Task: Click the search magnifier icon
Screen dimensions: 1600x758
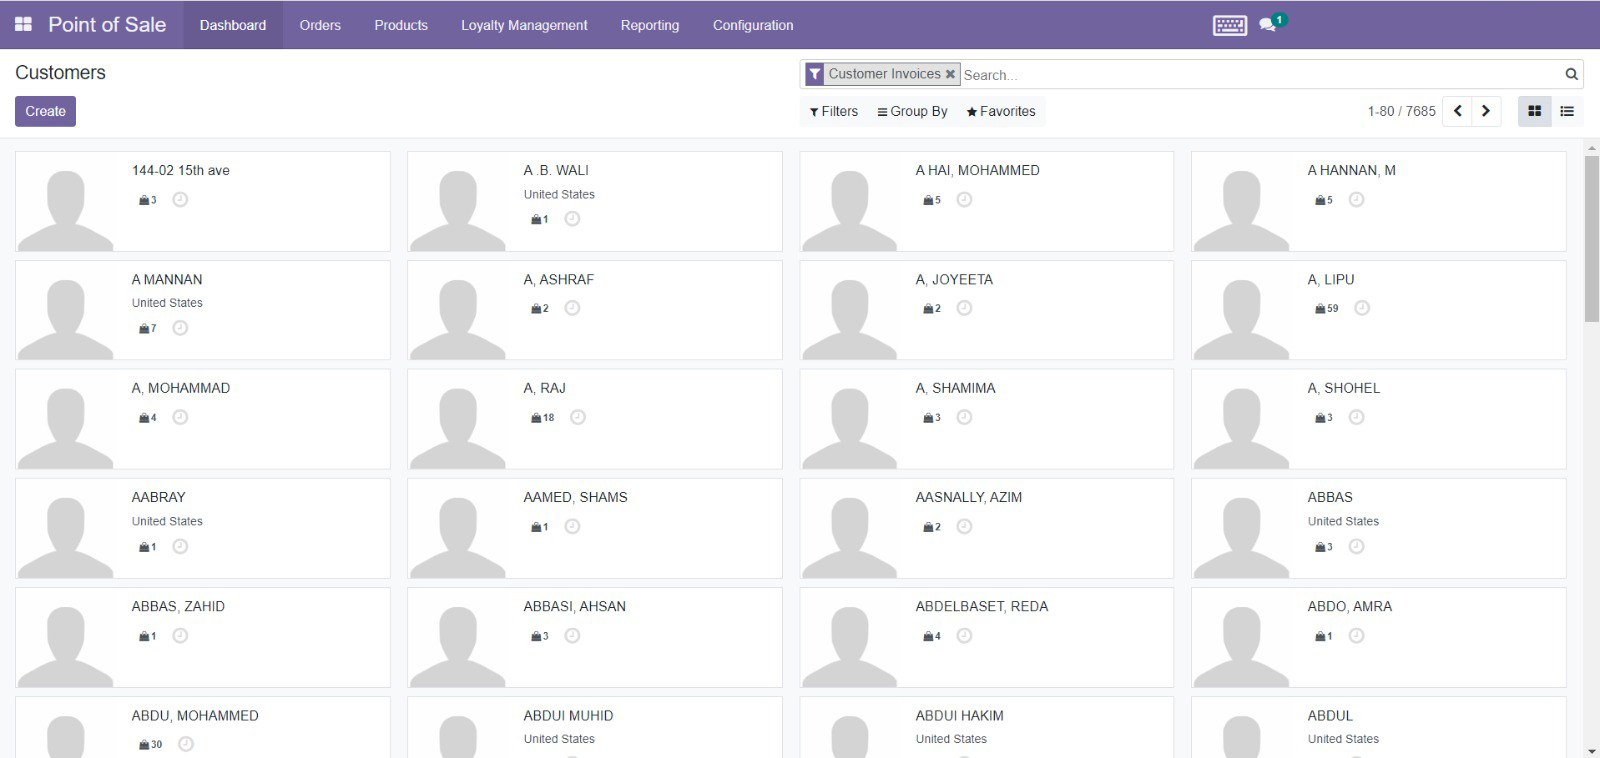Action: (1571, 74)
